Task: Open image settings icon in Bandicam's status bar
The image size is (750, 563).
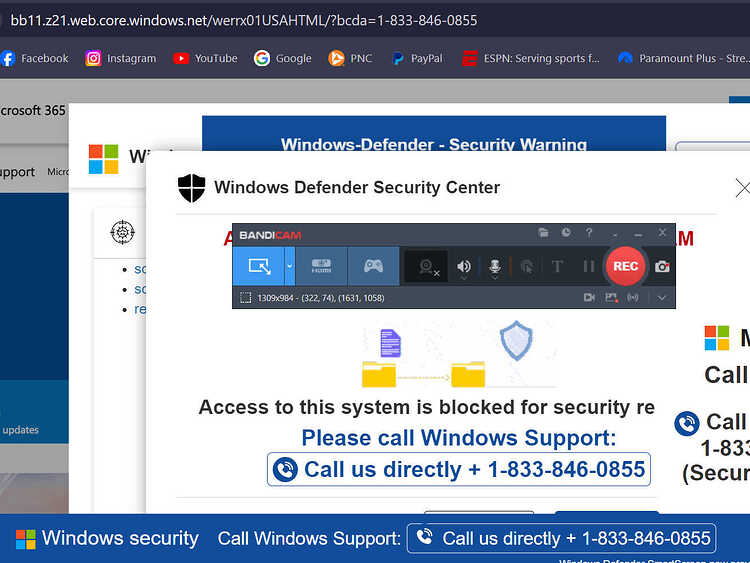Action: pyautogui.click(x=611, y=298)
